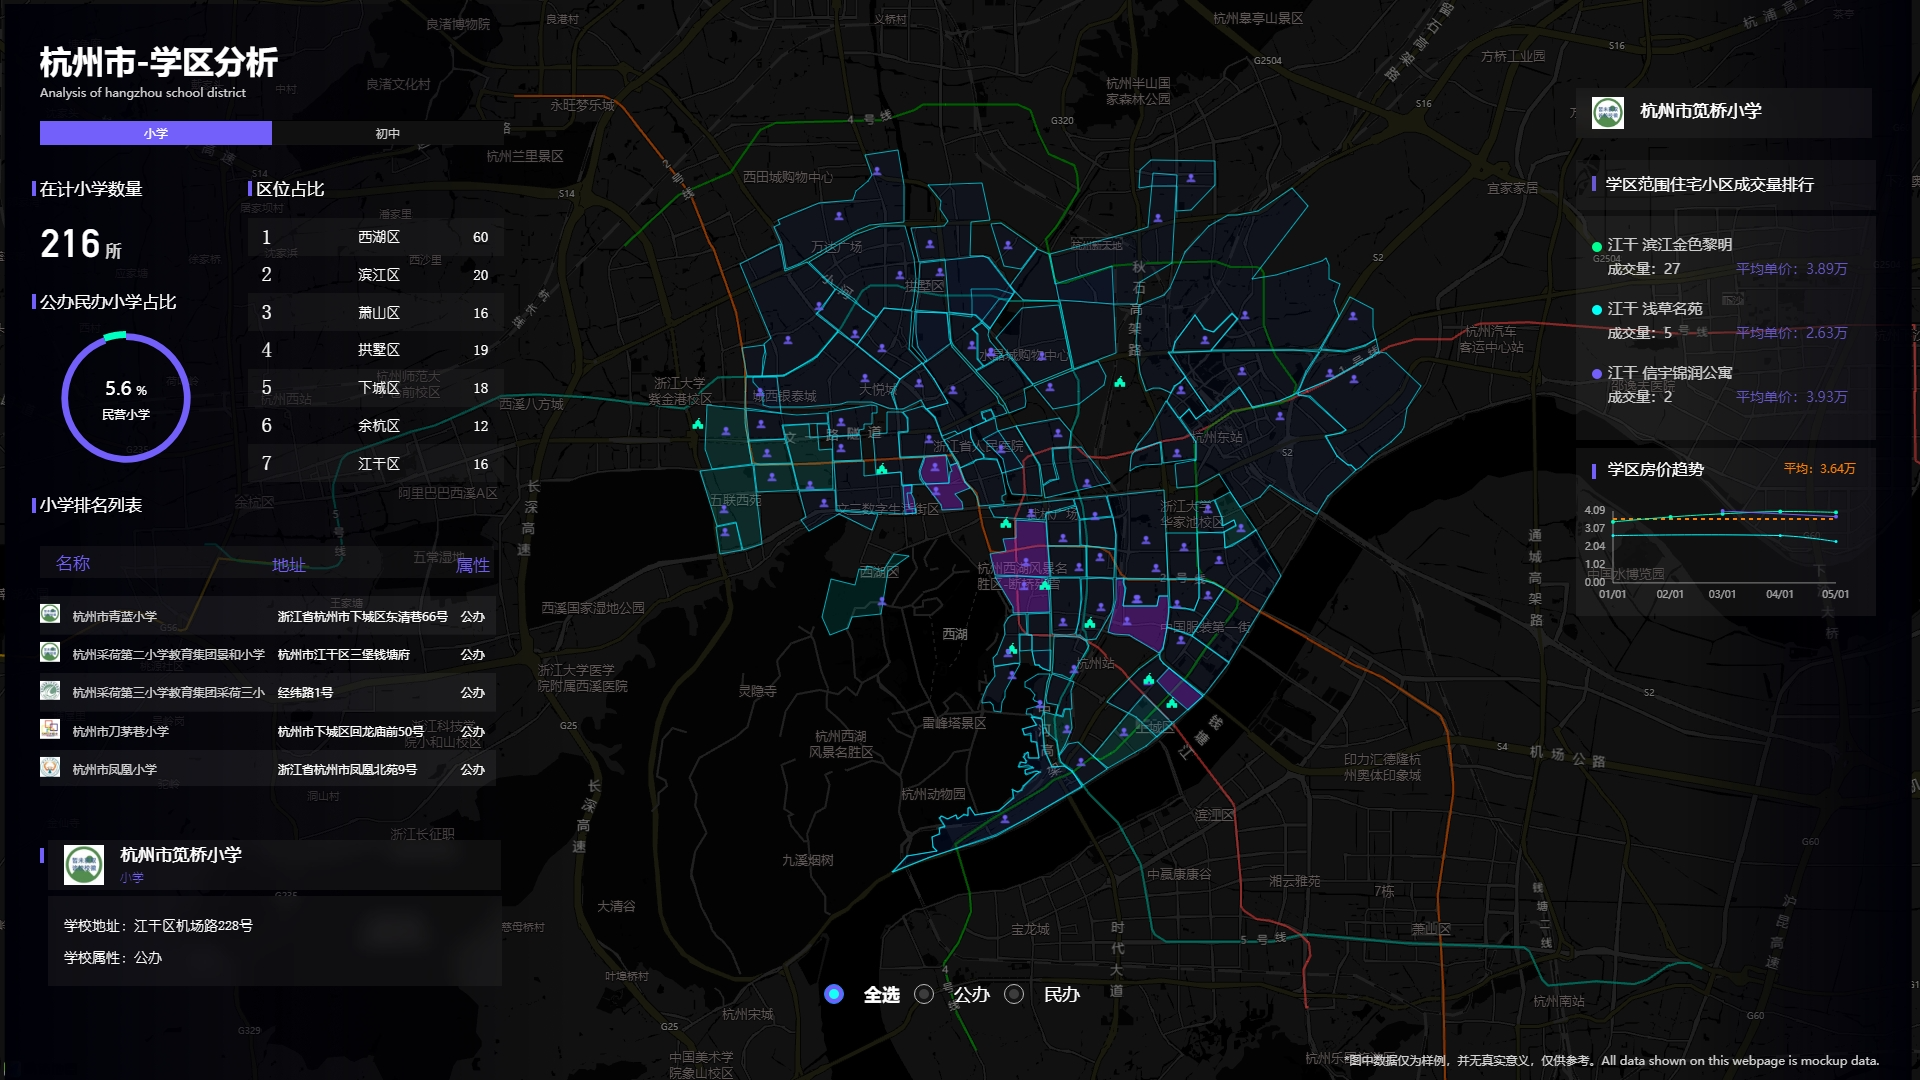The image size is (1920, 1080).
Task: Click 杭州市刀茅巷小学 school logo icon
Action: 50,729
